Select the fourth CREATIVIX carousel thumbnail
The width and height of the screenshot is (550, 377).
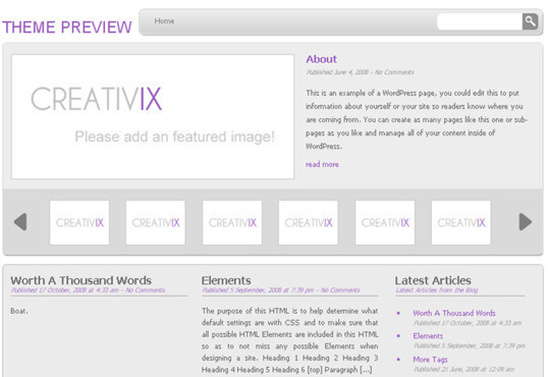pyautogui.click(x=308, y=222)
